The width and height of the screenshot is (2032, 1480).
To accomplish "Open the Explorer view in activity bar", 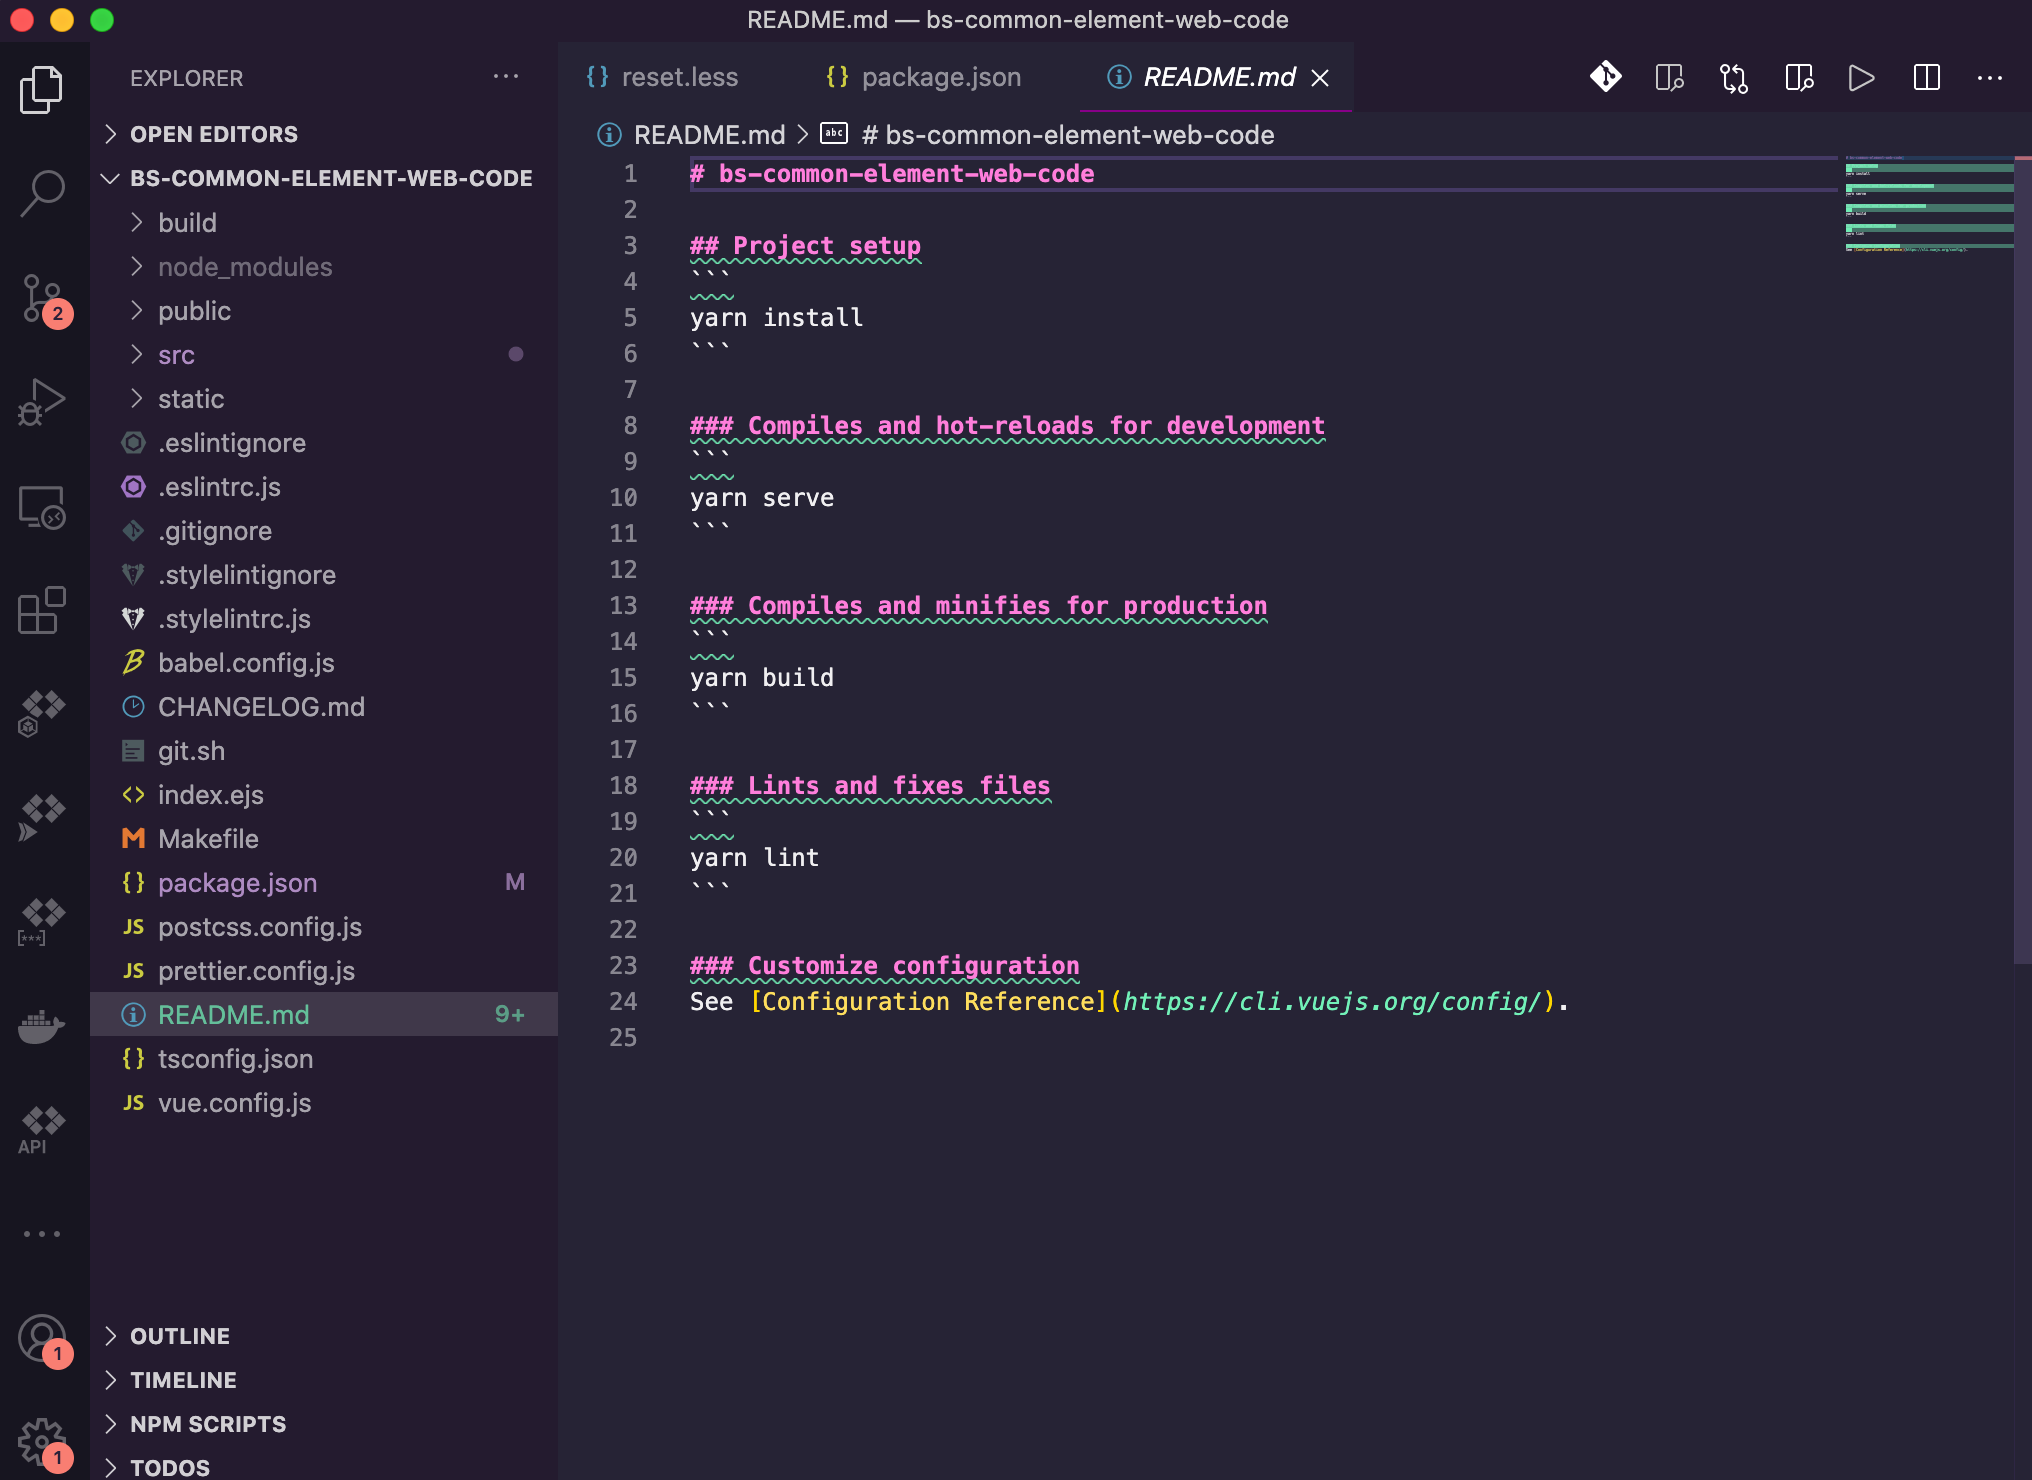I will coord(42,90).
